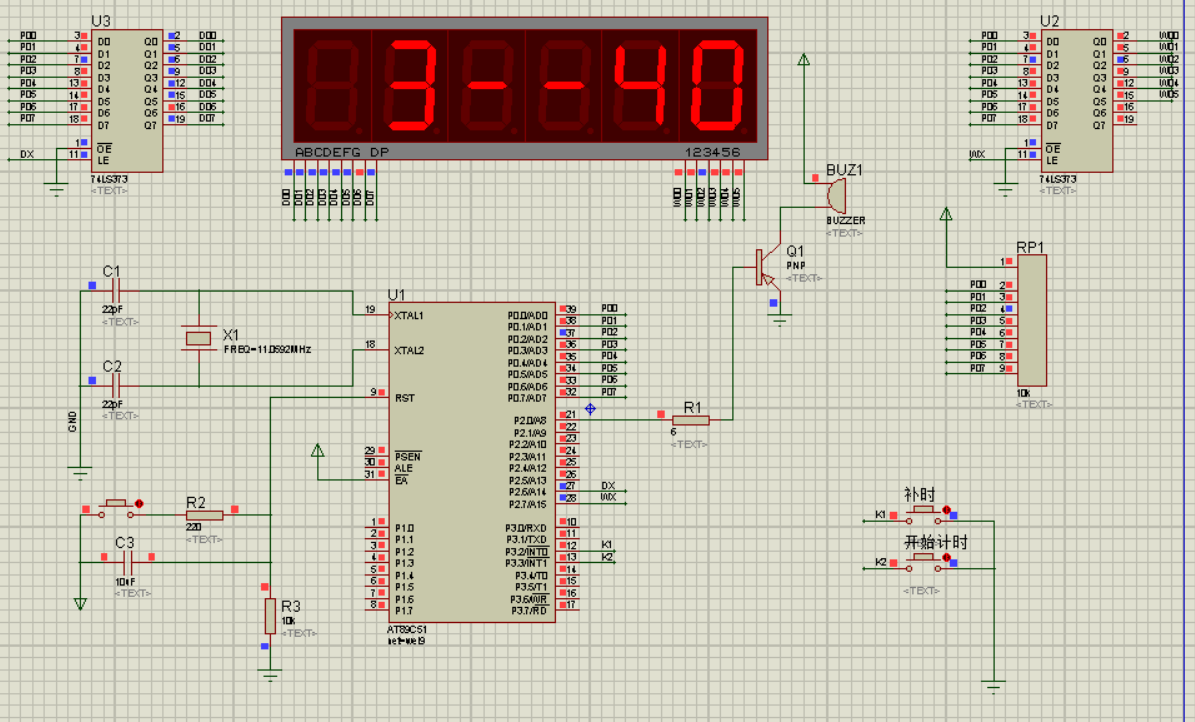Click the P2.0/A8 pin on U1
Screen dimensions: 1195x722
pos(530,421)
